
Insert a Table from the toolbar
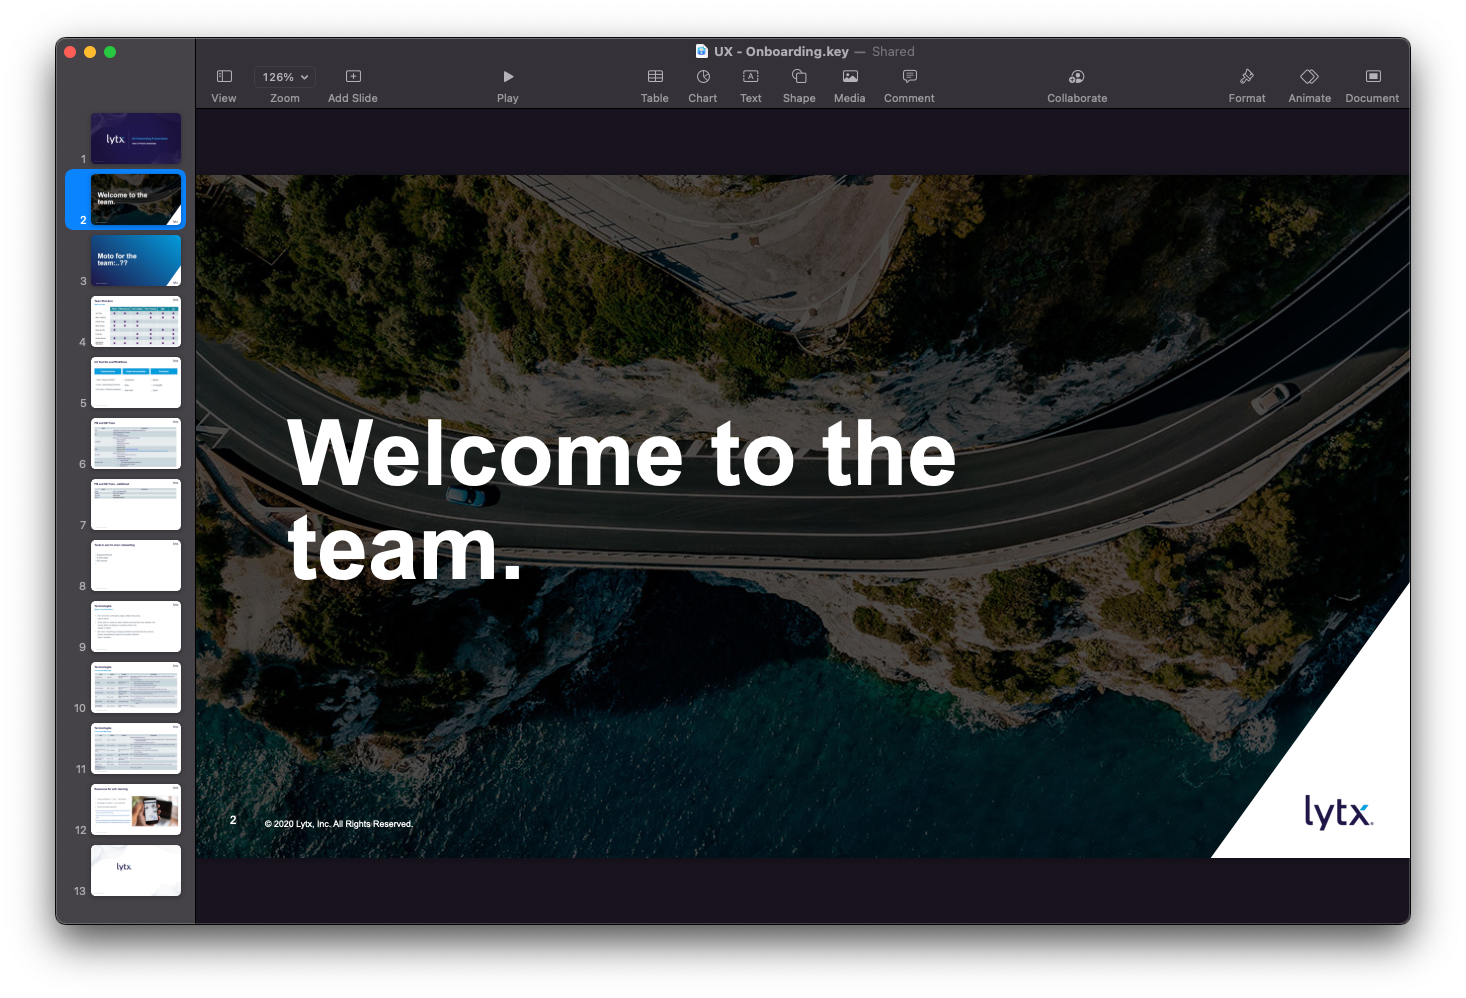[655, 76]
